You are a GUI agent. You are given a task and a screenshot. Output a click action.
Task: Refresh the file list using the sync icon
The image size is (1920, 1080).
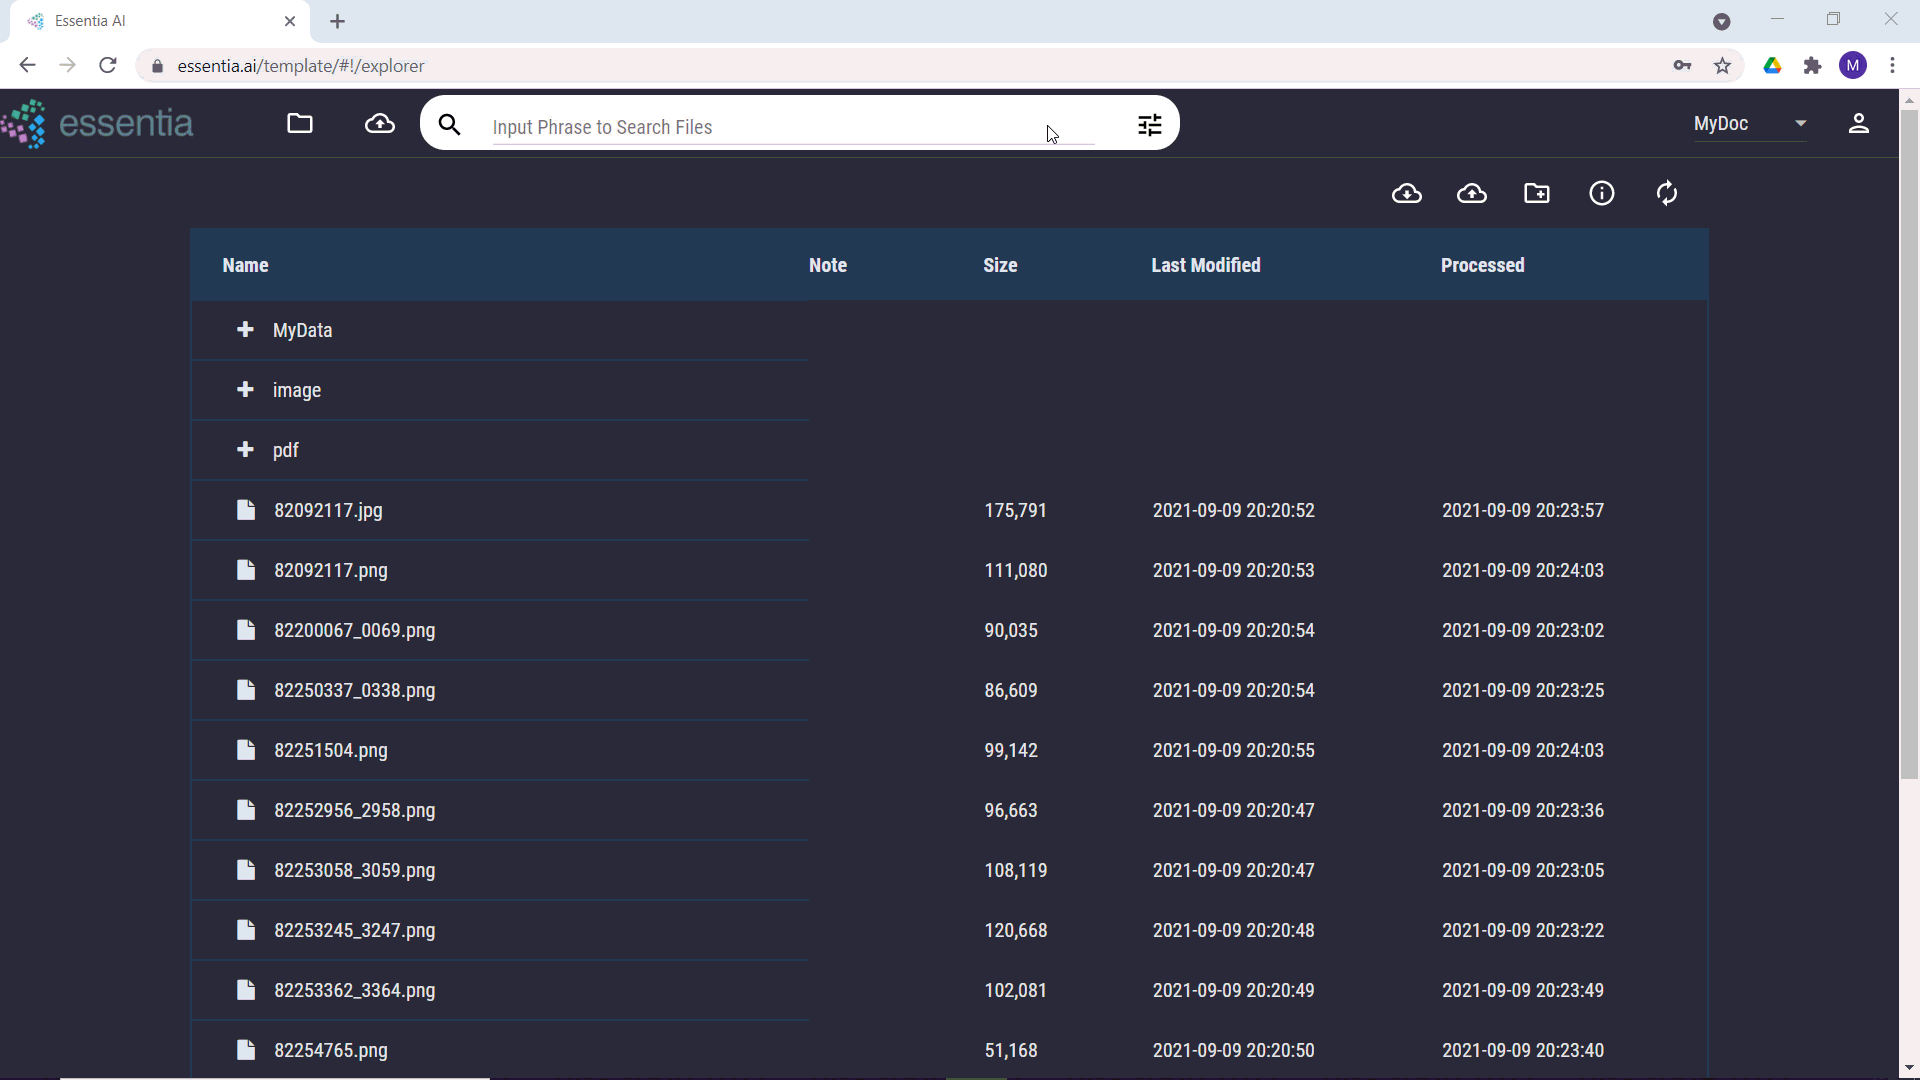click(1667, 193)
